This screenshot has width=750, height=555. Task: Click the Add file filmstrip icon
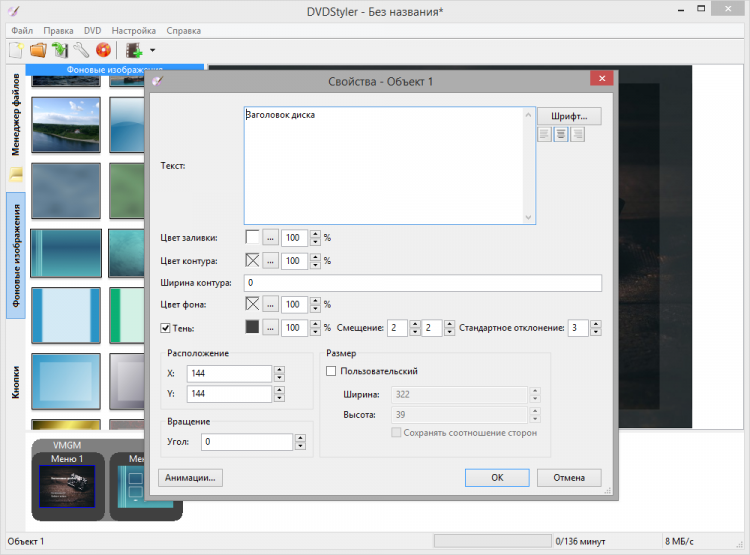pyautogui.click(x=133, y=50)
